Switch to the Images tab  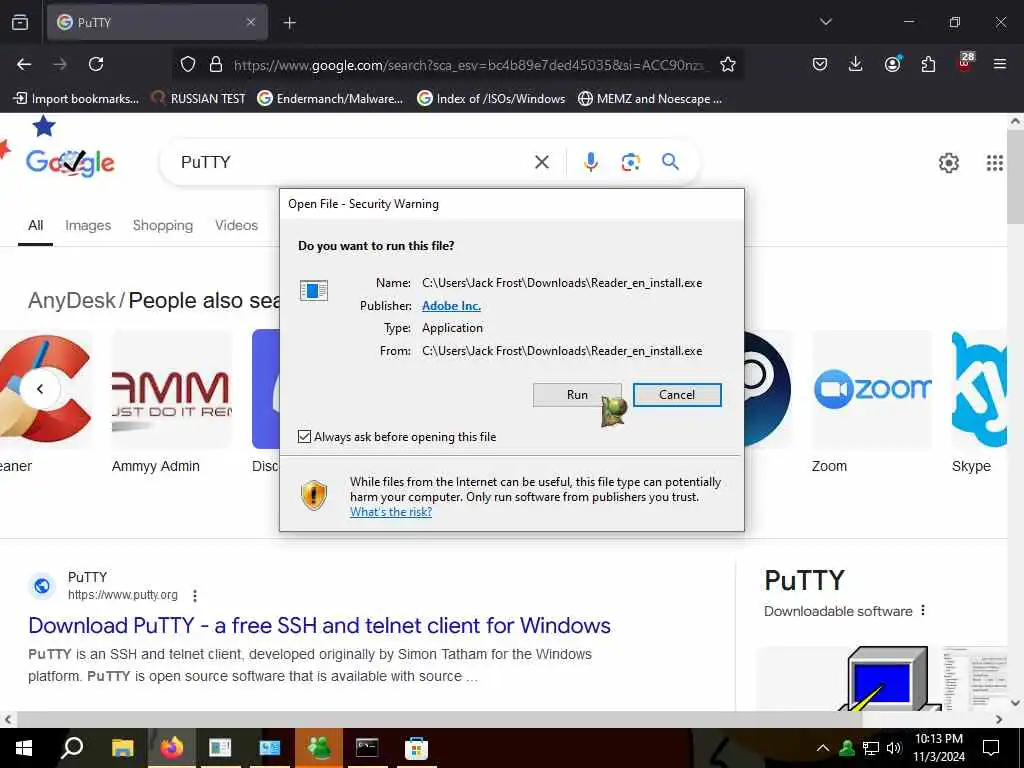coord(88,225)
